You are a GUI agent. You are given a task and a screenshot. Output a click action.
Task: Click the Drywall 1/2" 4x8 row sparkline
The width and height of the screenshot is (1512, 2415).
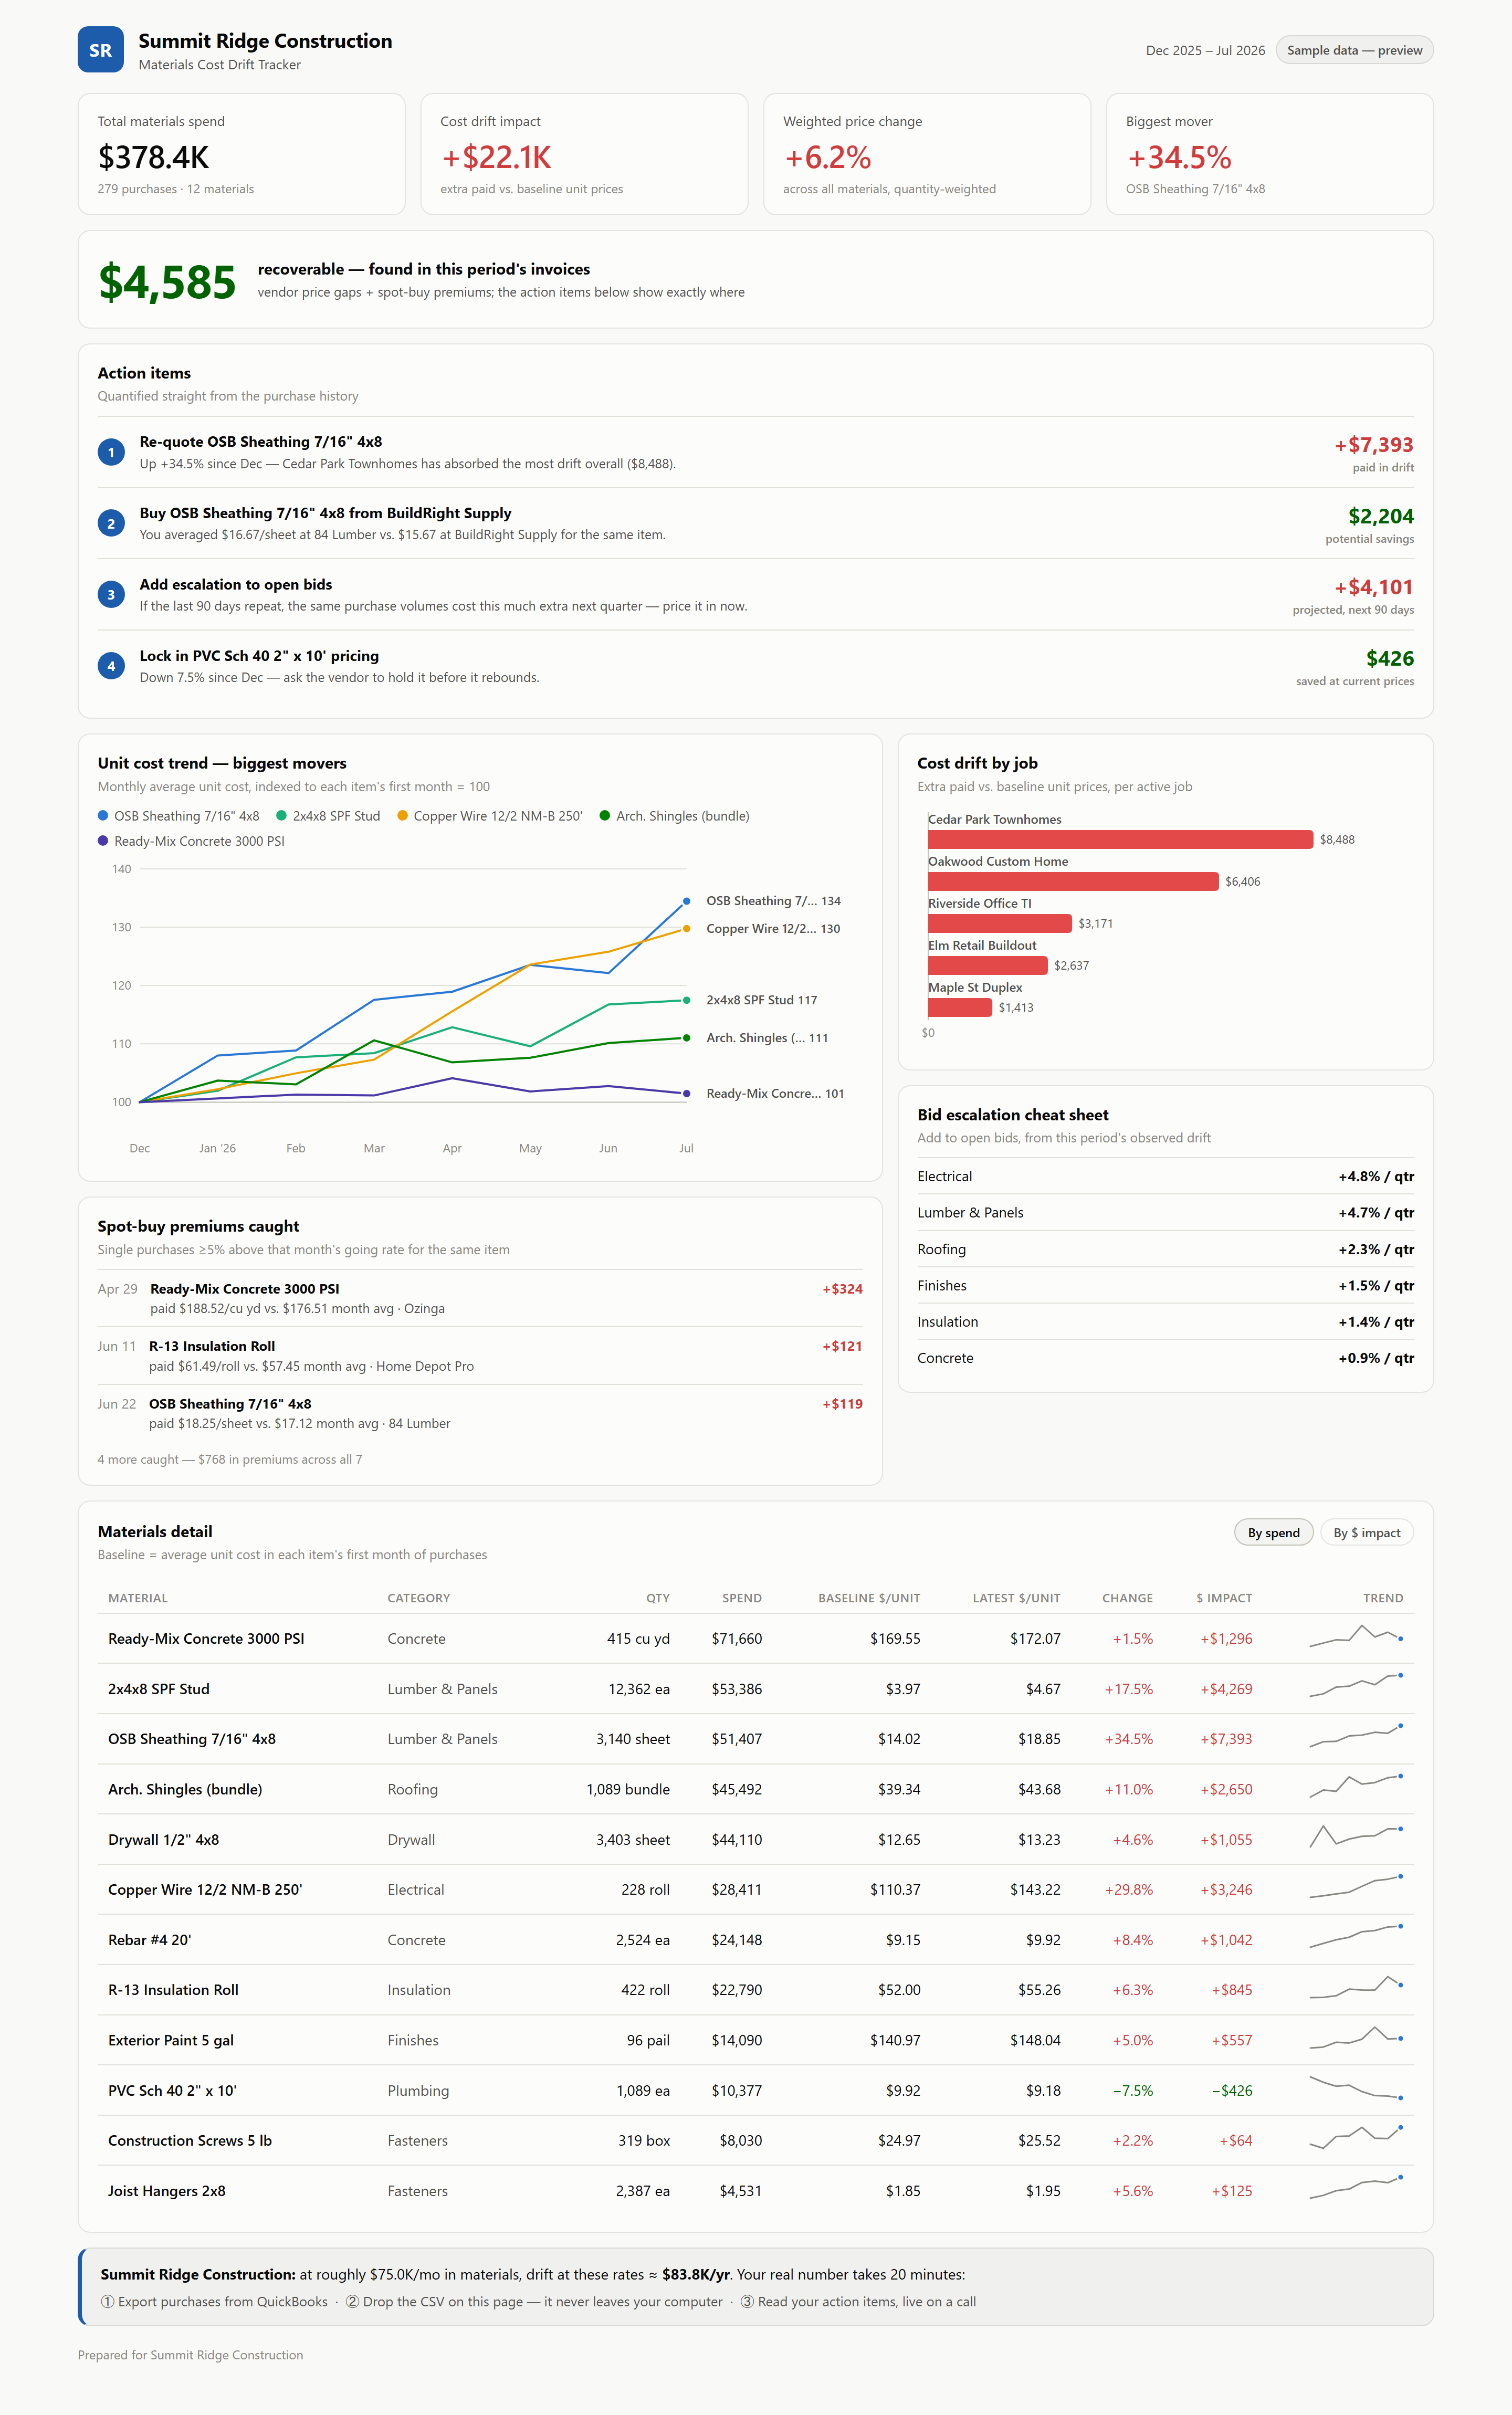click(1356, 1836)
